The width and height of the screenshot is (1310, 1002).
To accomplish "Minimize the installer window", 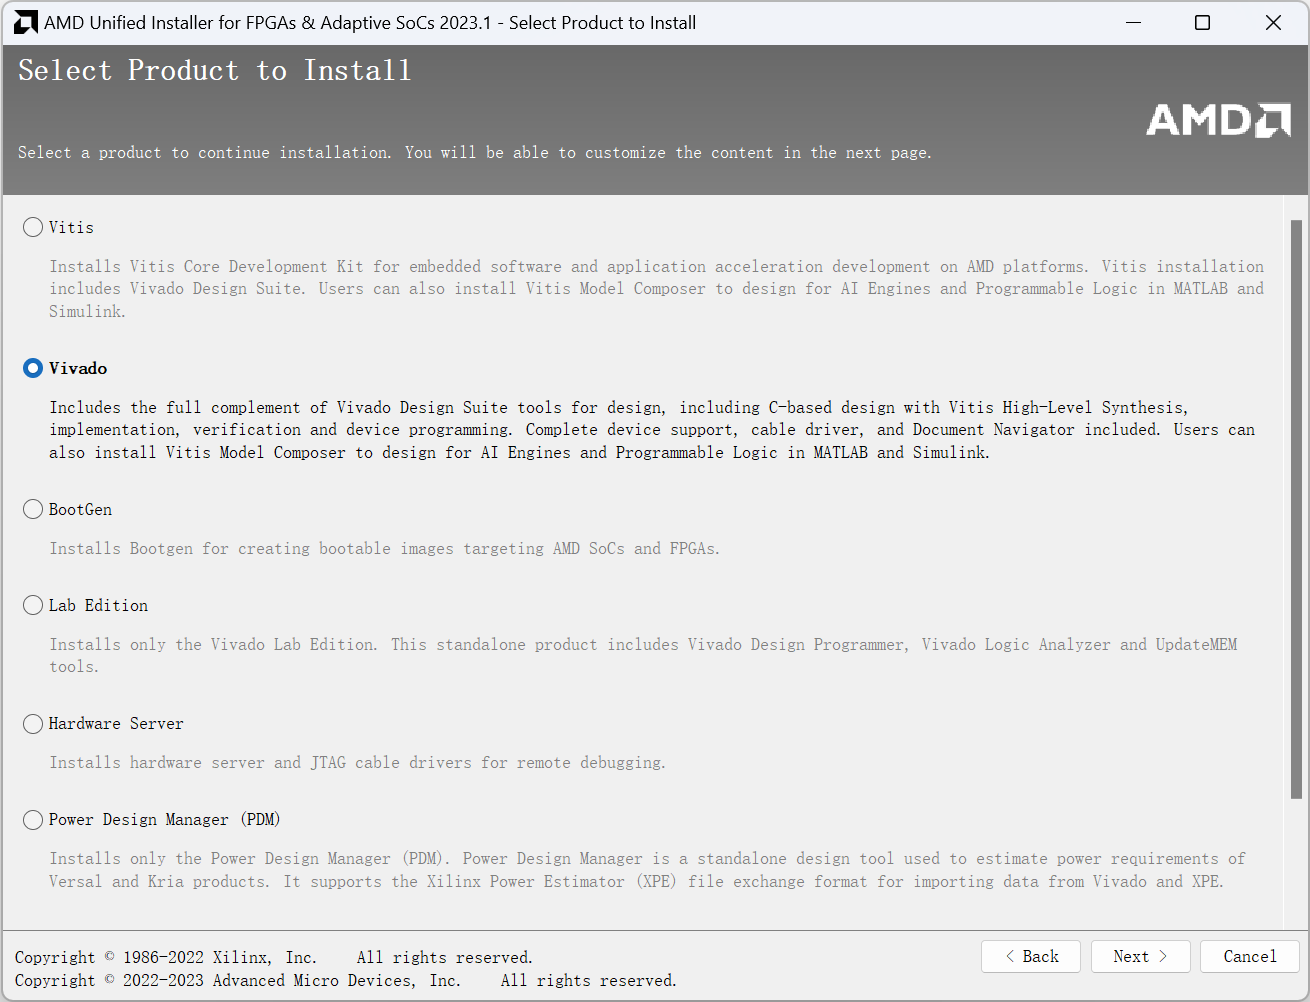I will 1133,22.
